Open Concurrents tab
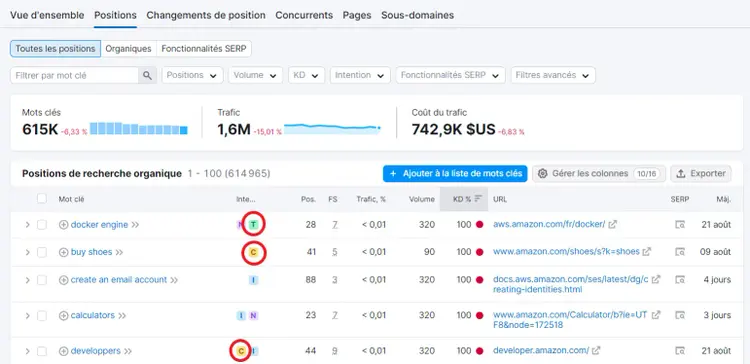 [x=304, y=15]
